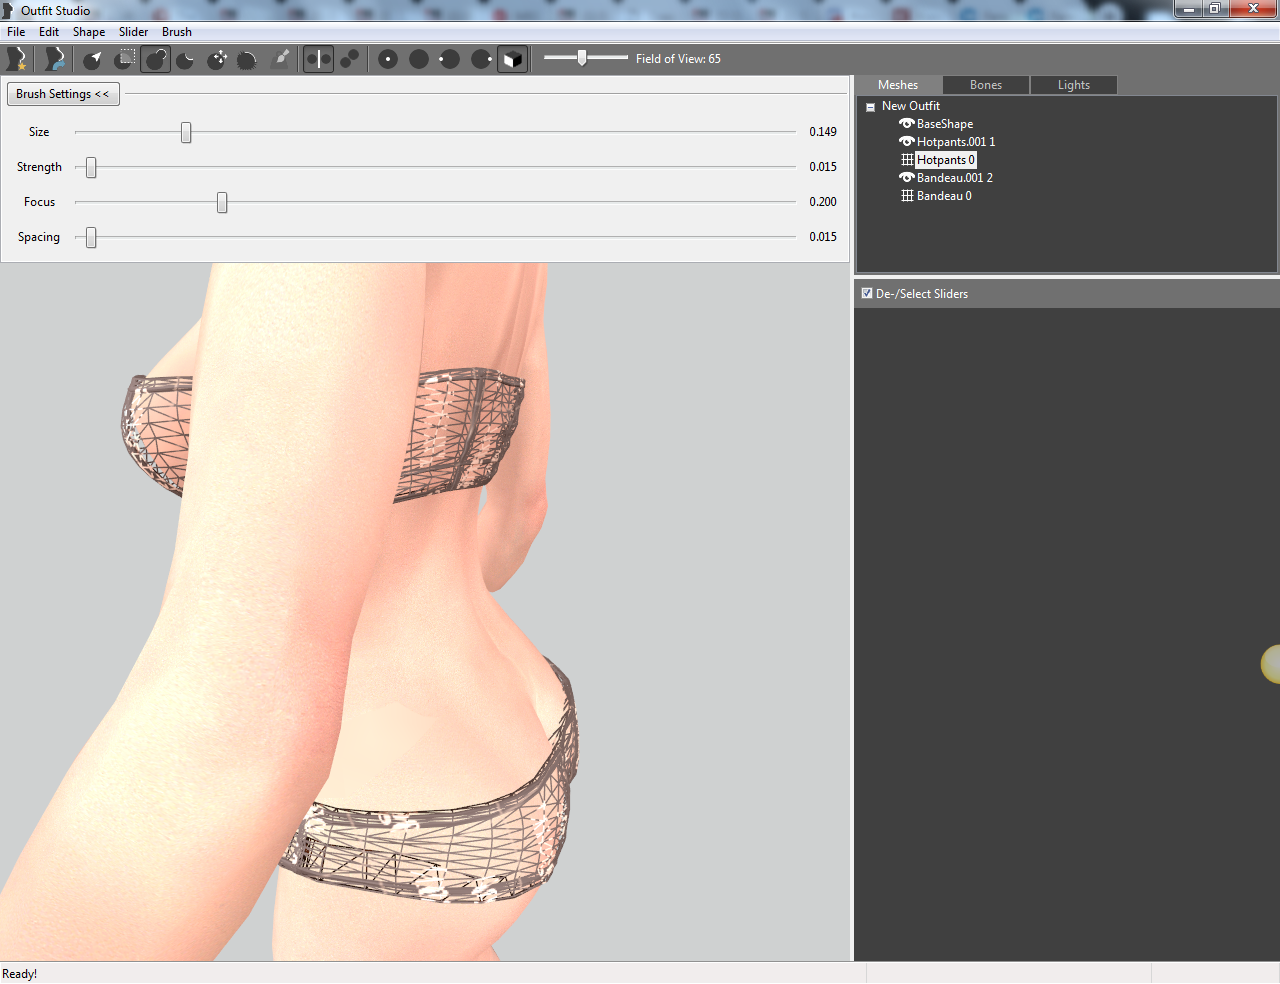The image size is (1280, 984).
Task: Select the Bandeau 0 mesh row
Action: (944, 196)
